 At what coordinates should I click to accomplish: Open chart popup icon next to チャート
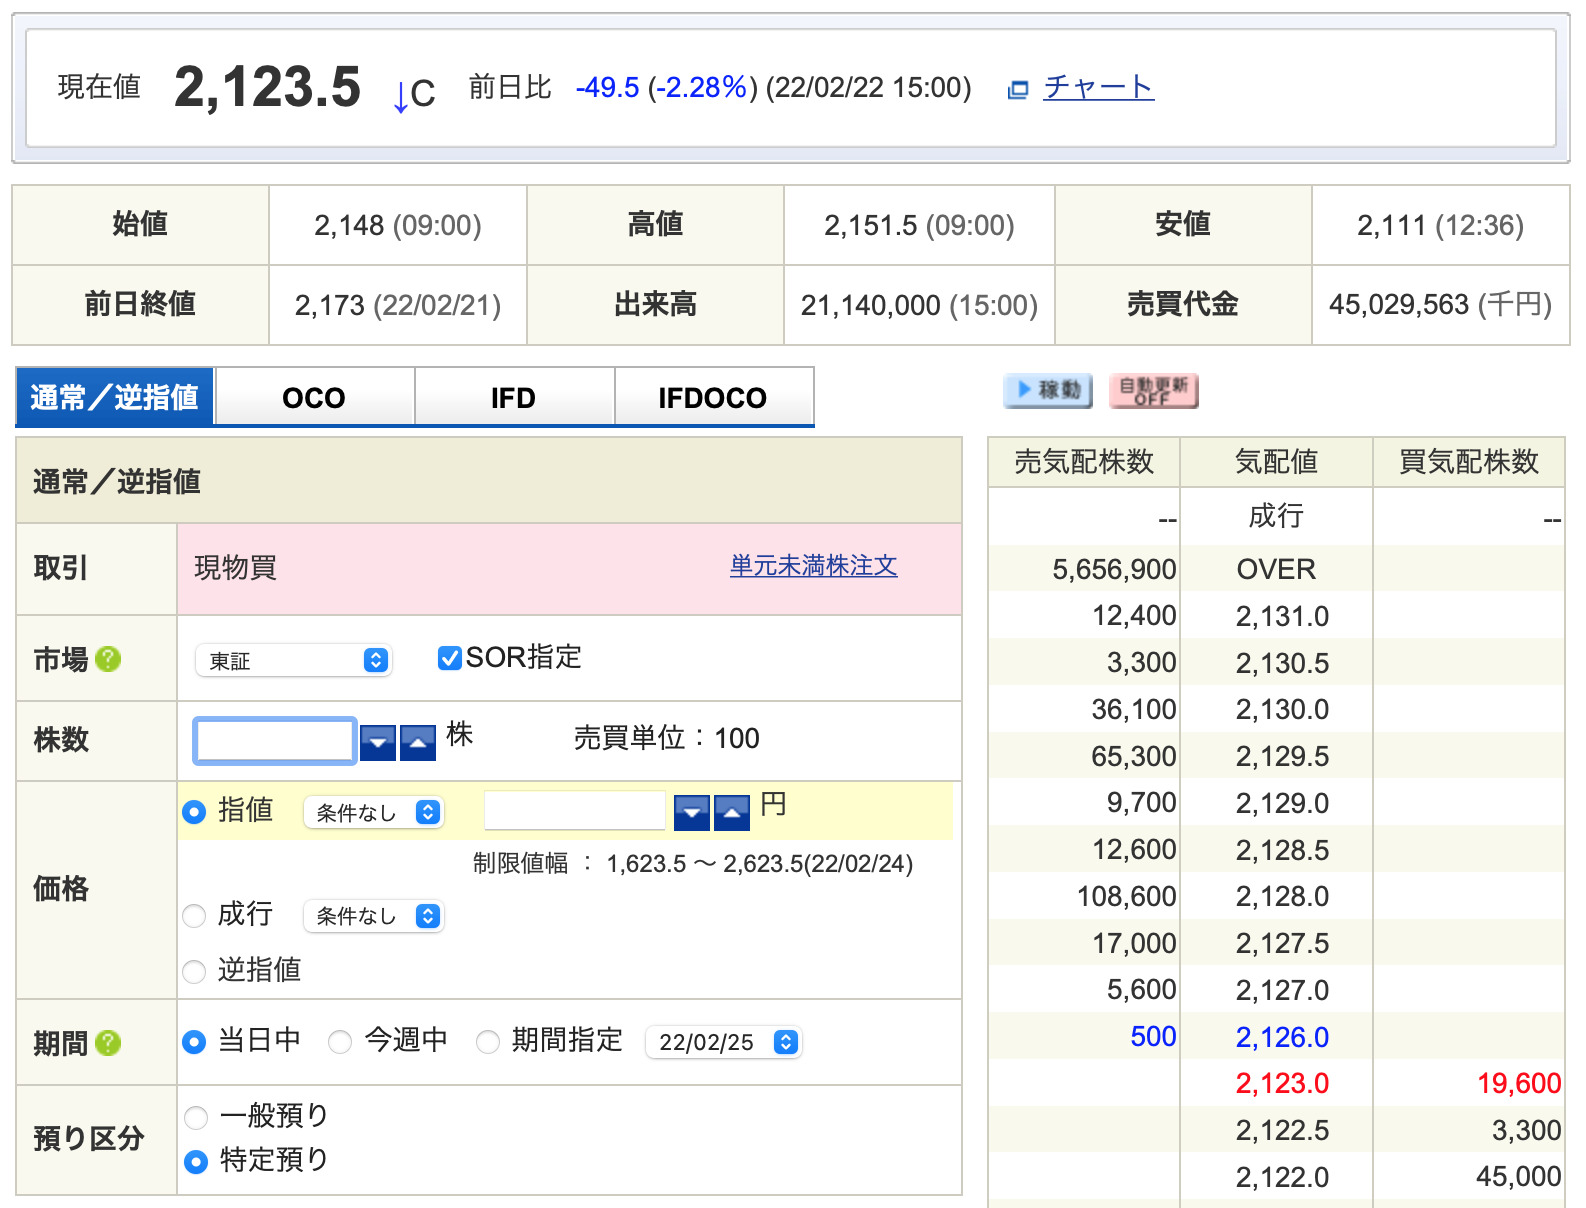(1018, 90)
